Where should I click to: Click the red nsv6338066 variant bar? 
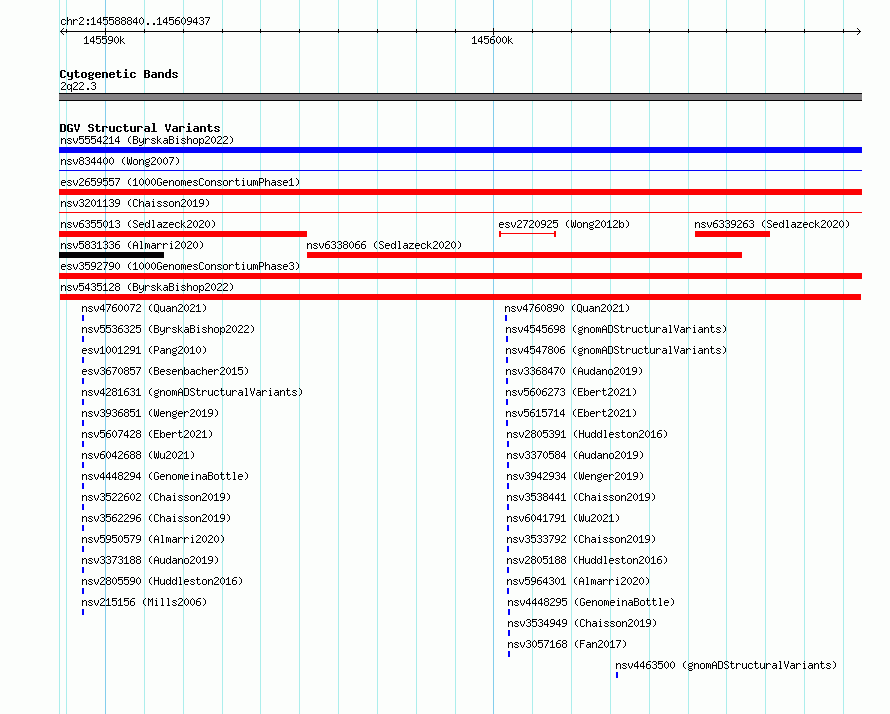tap(524, 255)
